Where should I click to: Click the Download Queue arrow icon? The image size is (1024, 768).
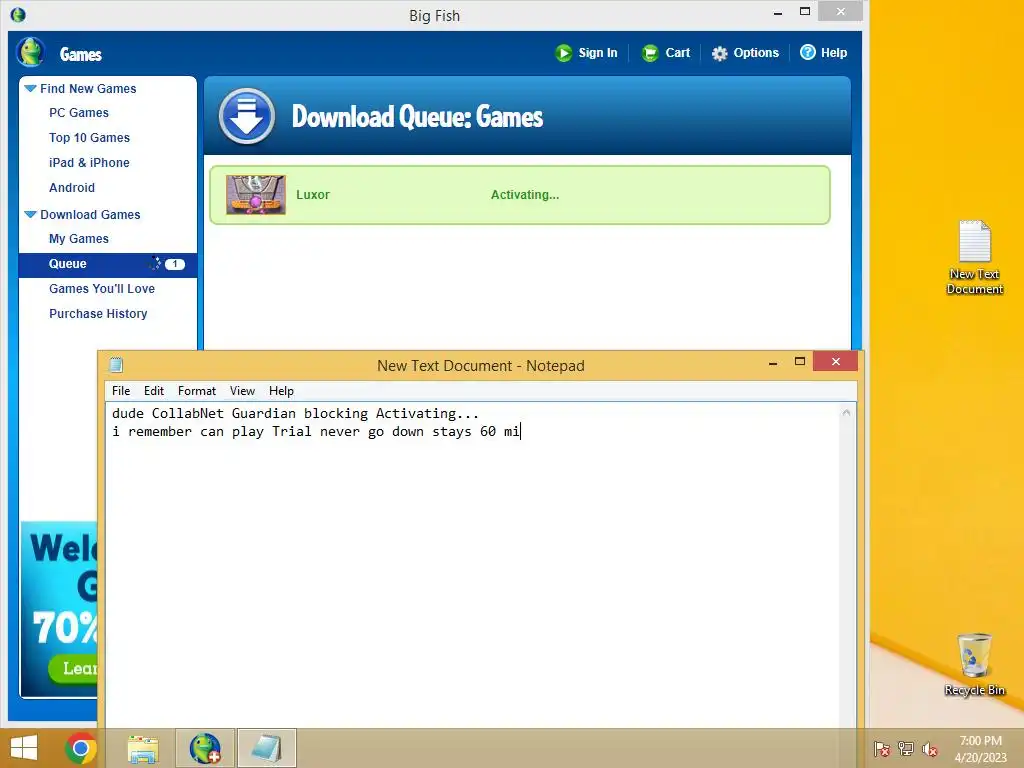(x=247, y=116)
